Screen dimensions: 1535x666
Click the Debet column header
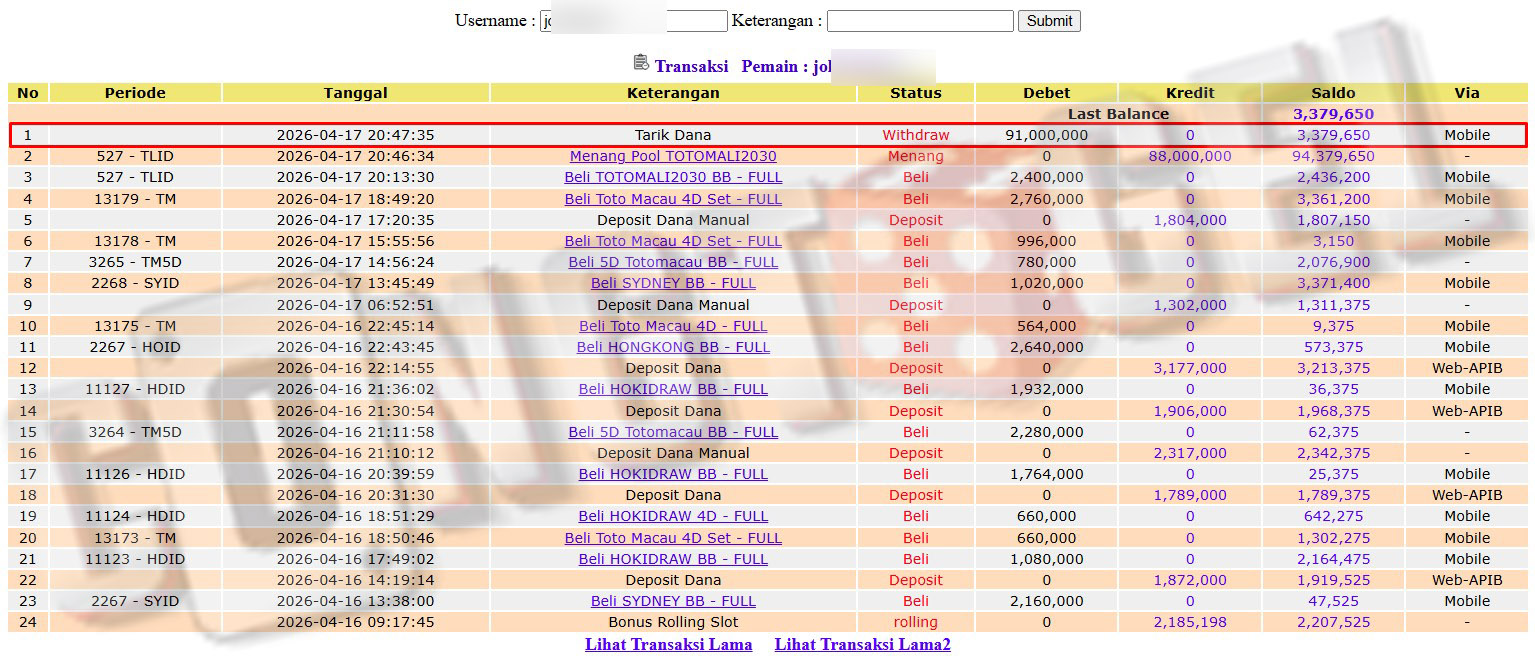pos(1046,93)
